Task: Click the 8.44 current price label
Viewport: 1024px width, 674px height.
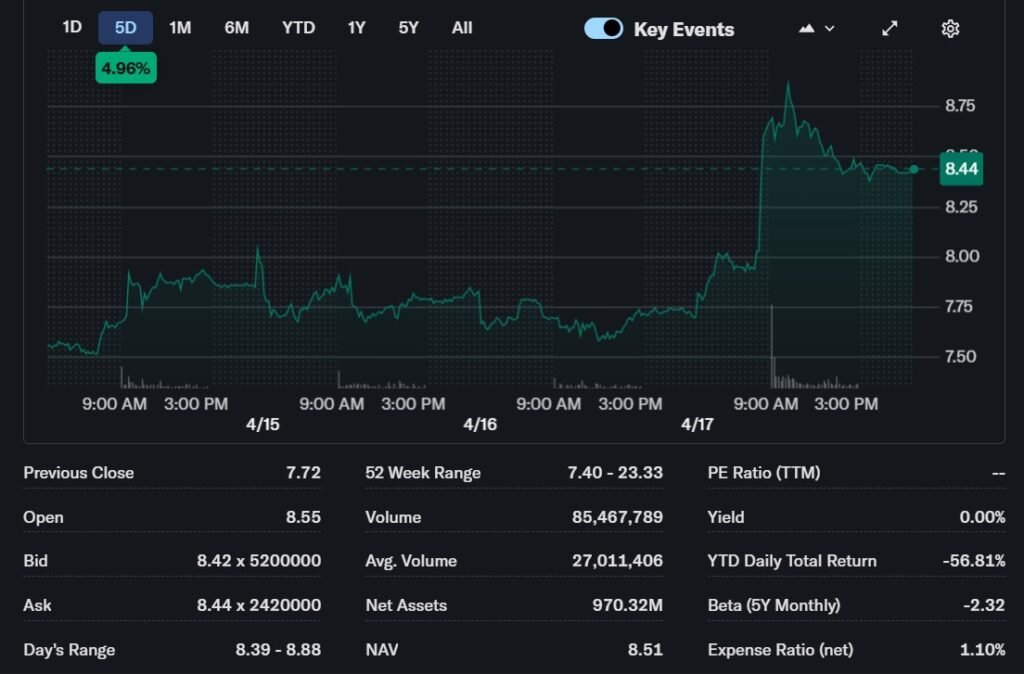Action: [x=961, y=169]
